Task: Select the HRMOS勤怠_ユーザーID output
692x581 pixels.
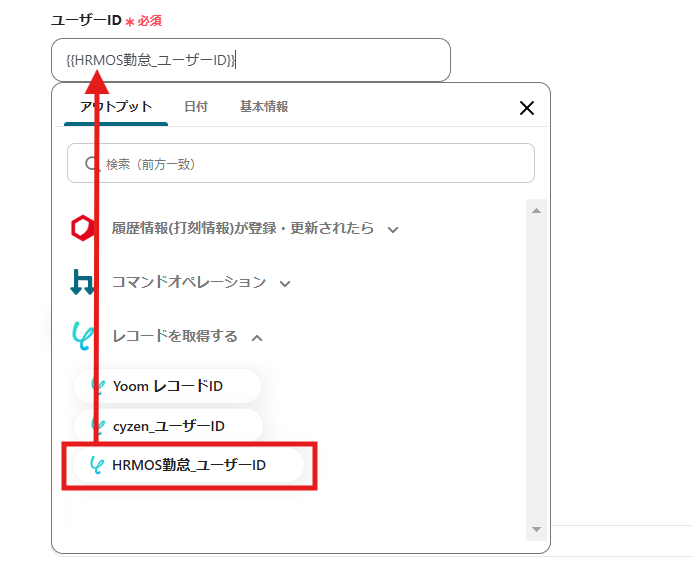Action: (188, 465)
